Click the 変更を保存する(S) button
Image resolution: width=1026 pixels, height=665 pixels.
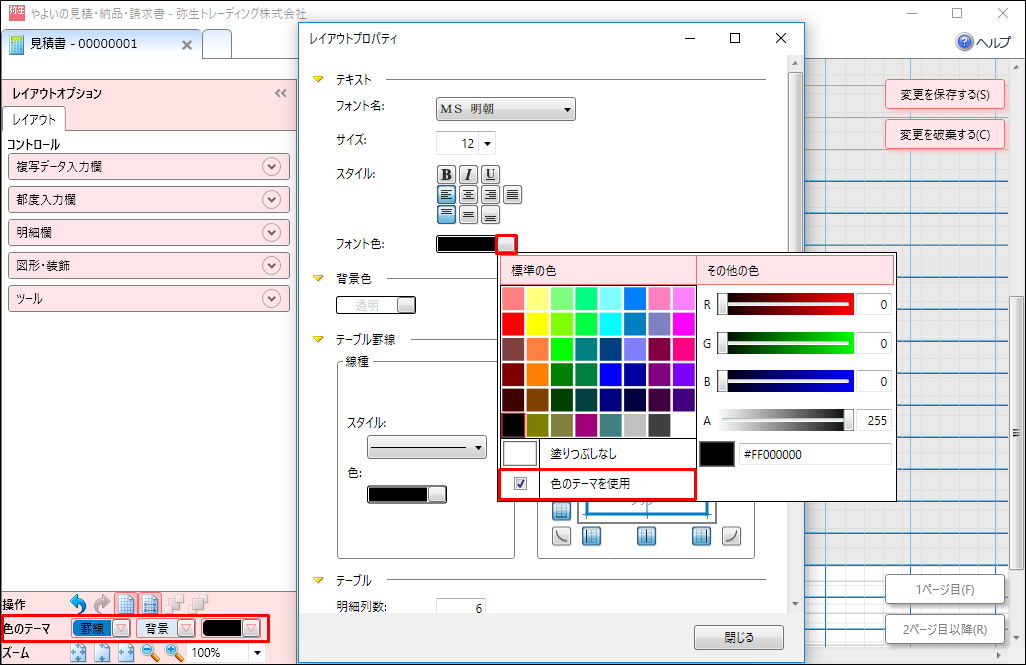944,94
